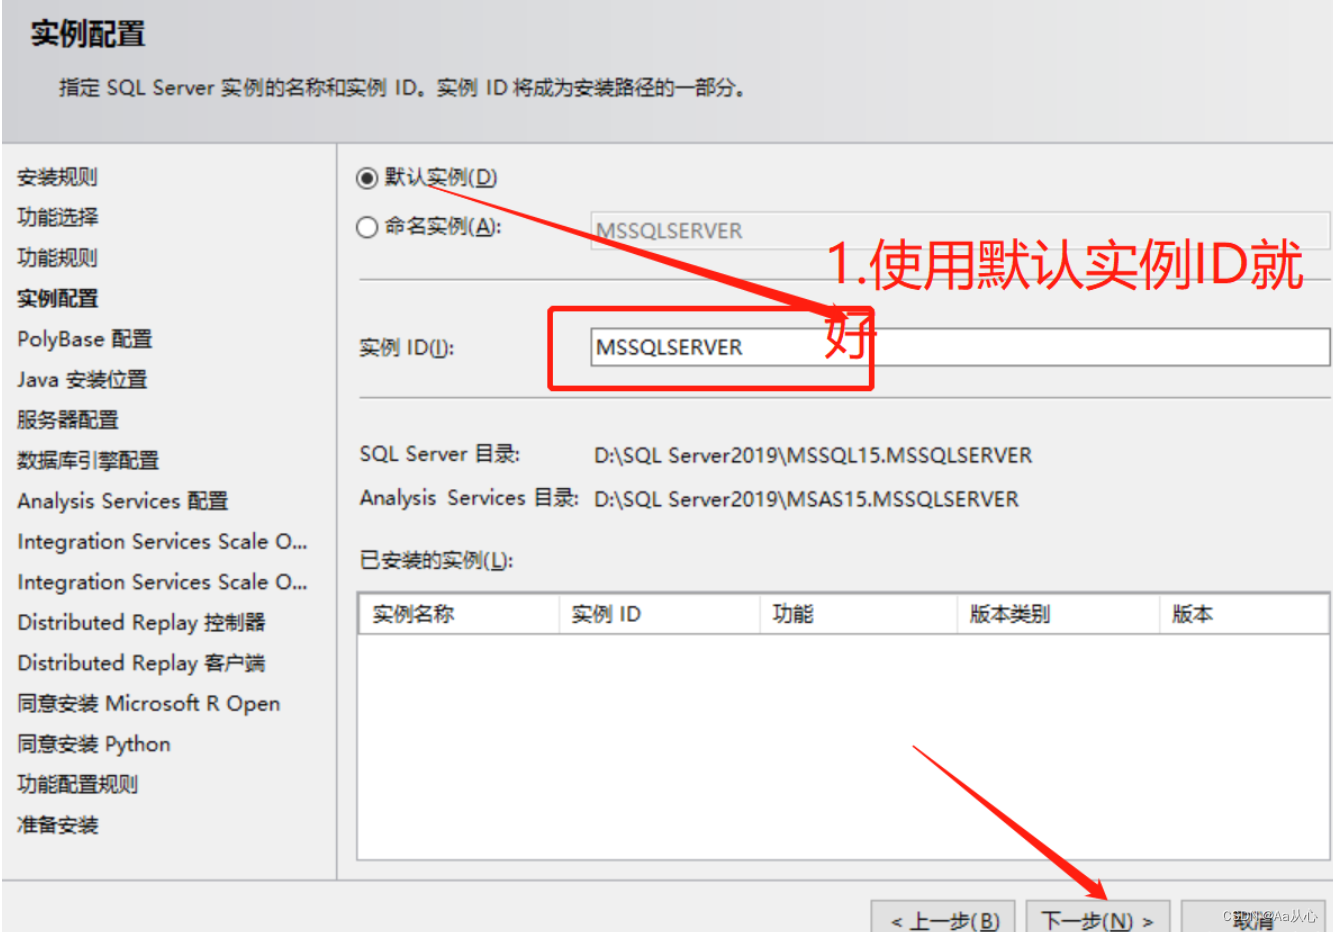The image size is (1333, 932).
Task: Go back with the 上一步(B) button
Action: pos(944,919)
